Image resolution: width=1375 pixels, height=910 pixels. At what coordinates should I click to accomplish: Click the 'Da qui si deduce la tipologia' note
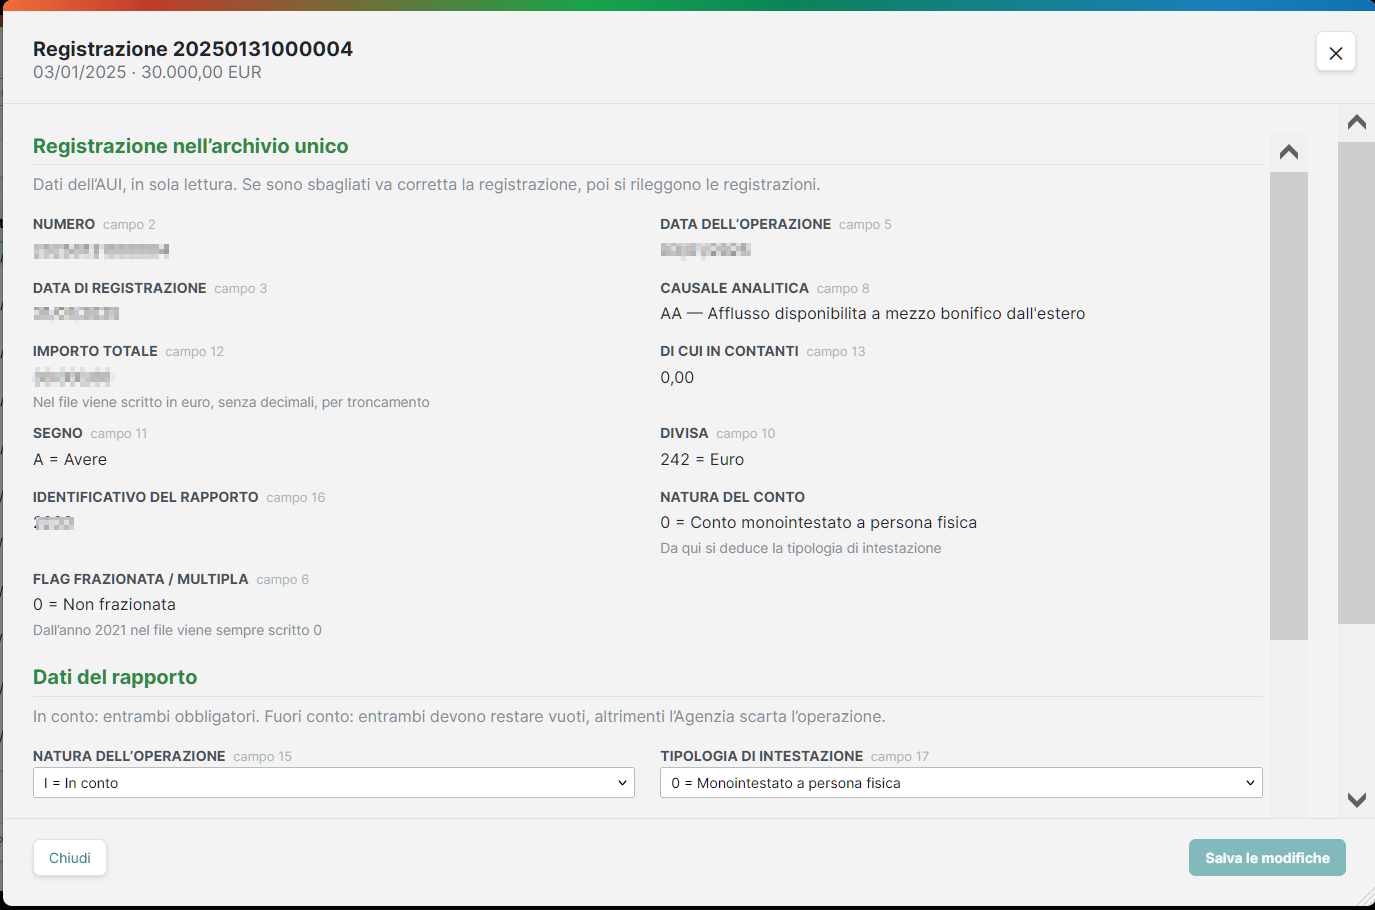coord(800,548)
